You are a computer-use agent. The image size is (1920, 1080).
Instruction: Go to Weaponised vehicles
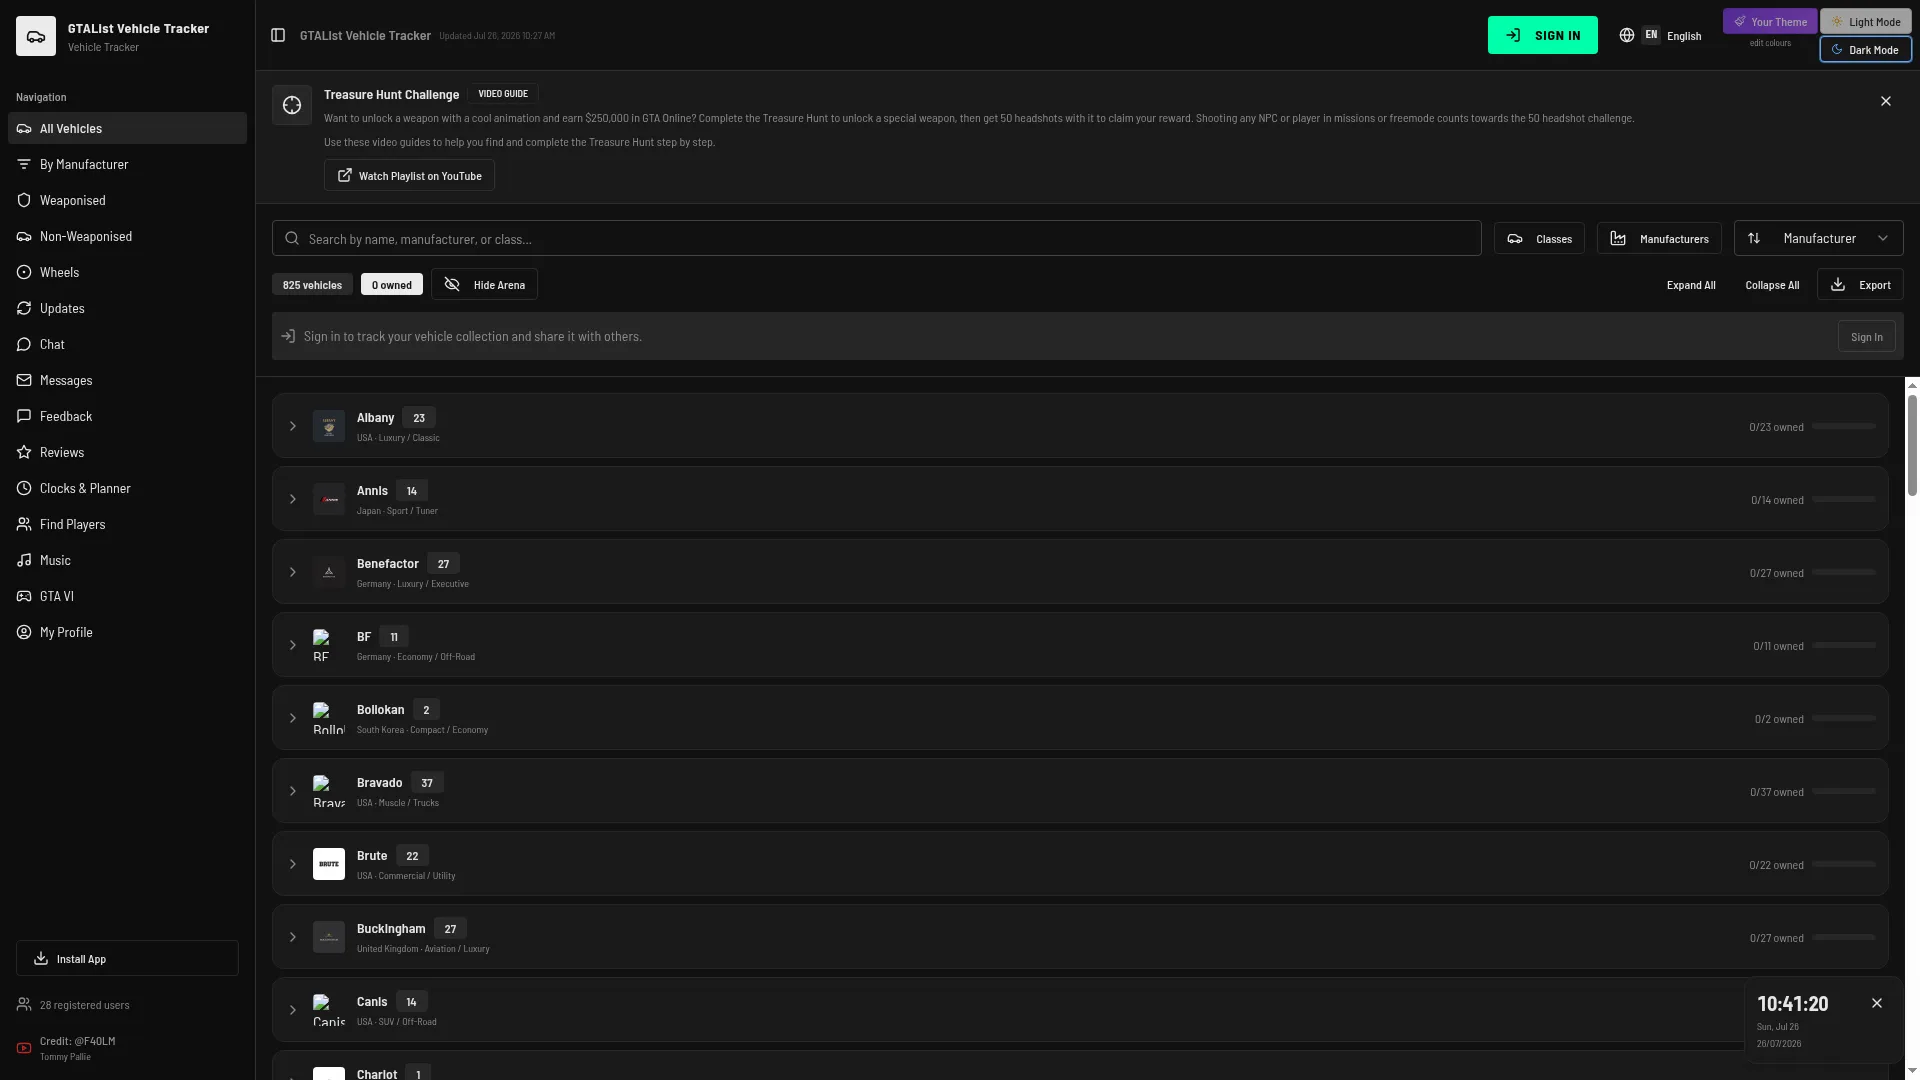tap(127, 200)
